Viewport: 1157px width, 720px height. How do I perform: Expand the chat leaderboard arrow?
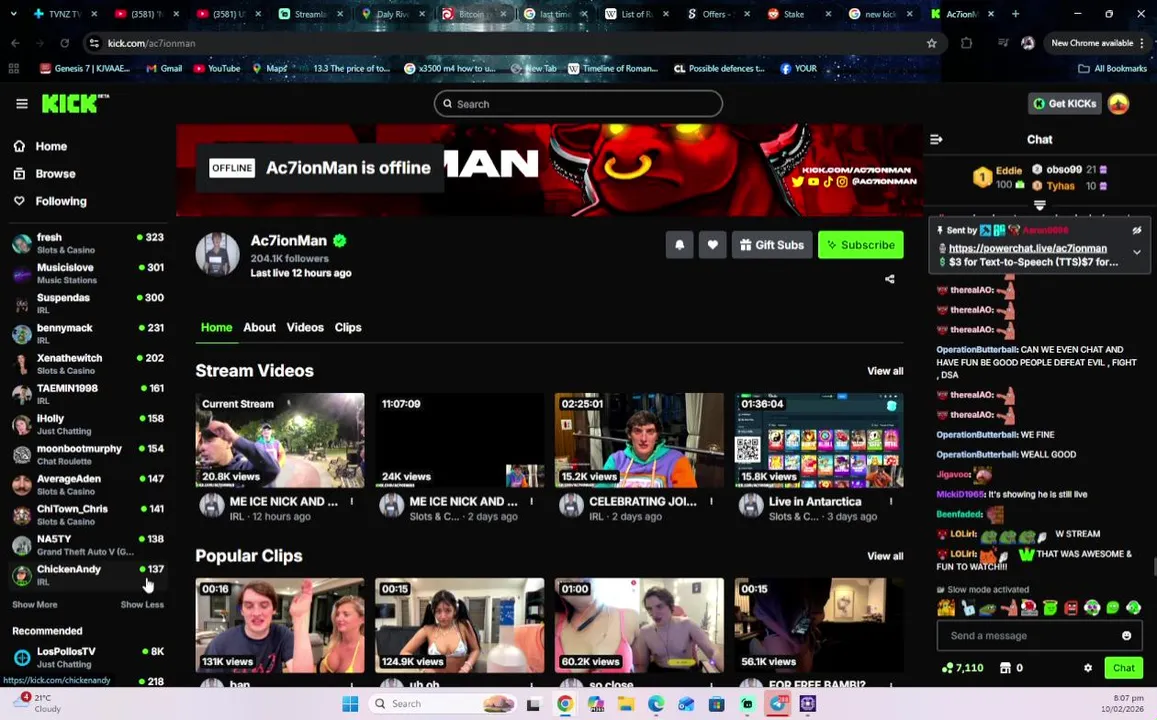pyautogui.click(x=1040, y=205)
